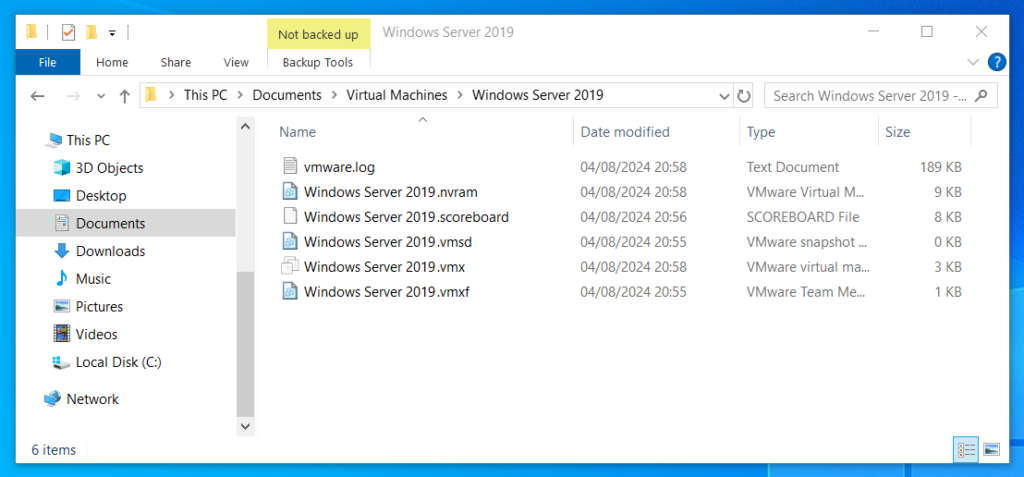Click the Properties icon in quick access toolbar
Image resolution: width=1024 pixels, height=477 pixels.
(x=69, y=32)
